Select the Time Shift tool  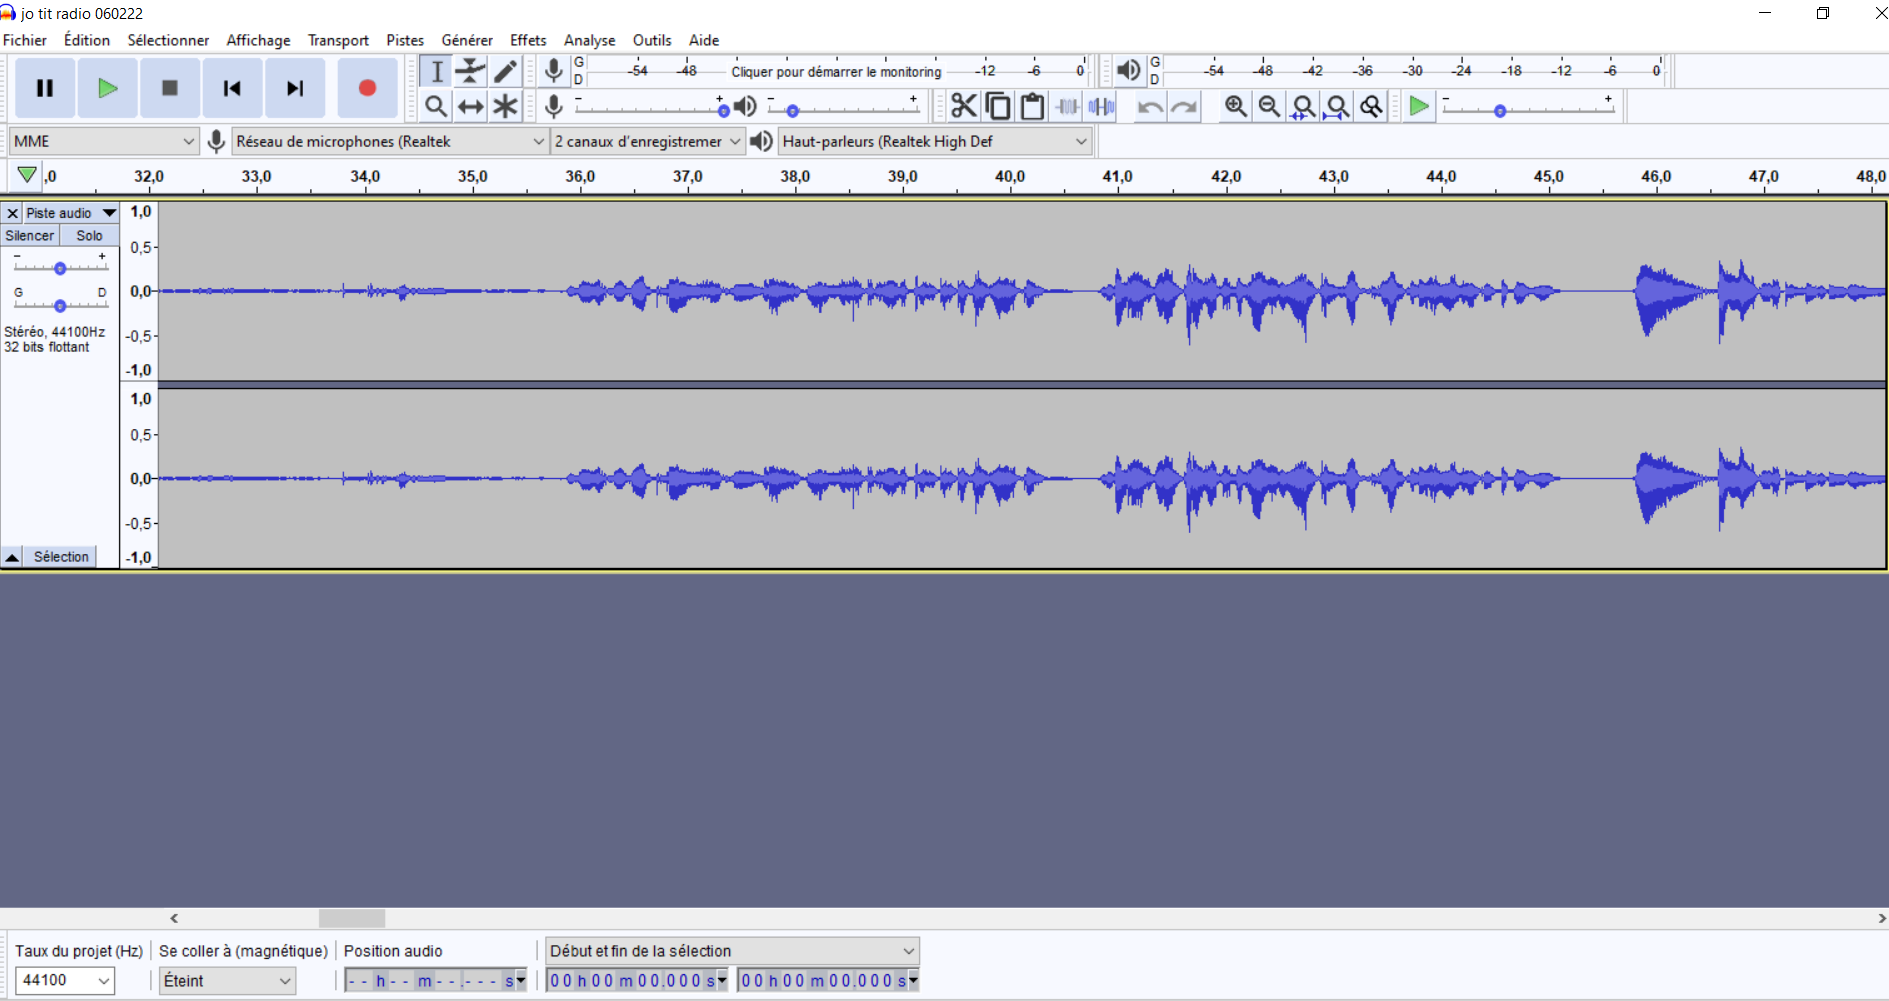pyautogui.click(x=470, y=106)
